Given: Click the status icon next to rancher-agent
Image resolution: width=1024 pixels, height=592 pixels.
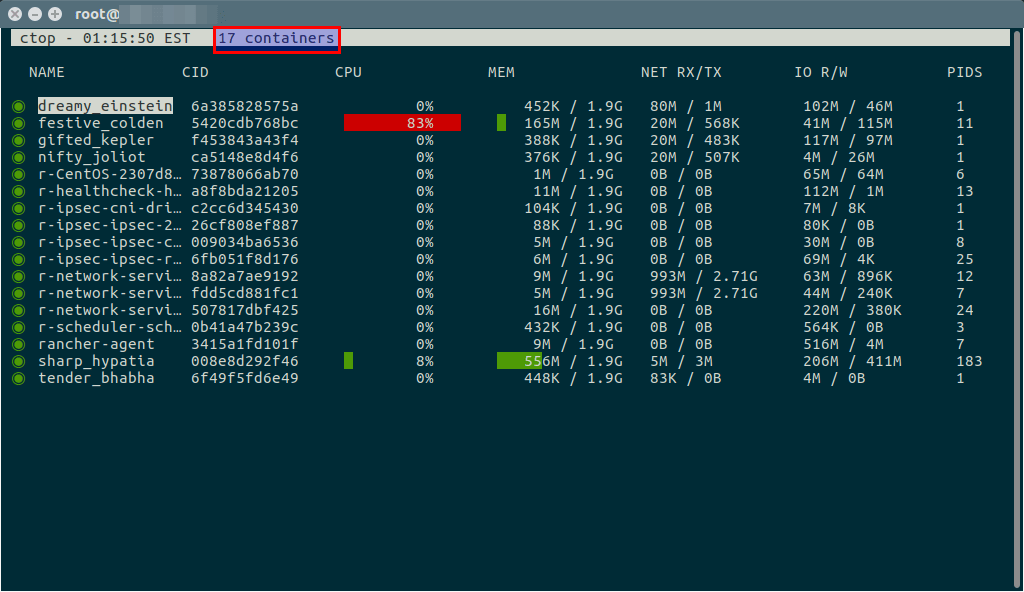Looking at the screenshot, I should (x=18, y=344).
